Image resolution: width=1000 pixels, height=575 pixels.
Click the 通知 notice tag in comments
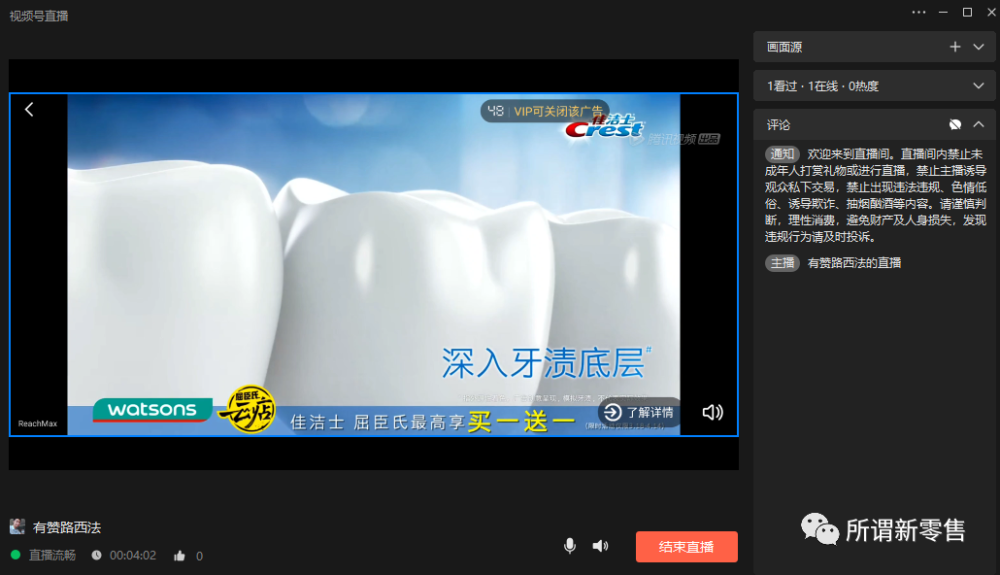tap(782, 154)
